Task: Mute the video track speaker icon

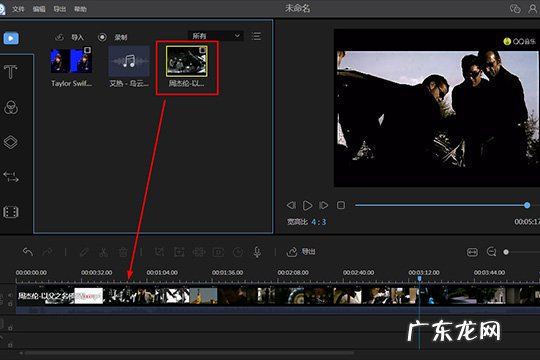Action: click(10, 295)
